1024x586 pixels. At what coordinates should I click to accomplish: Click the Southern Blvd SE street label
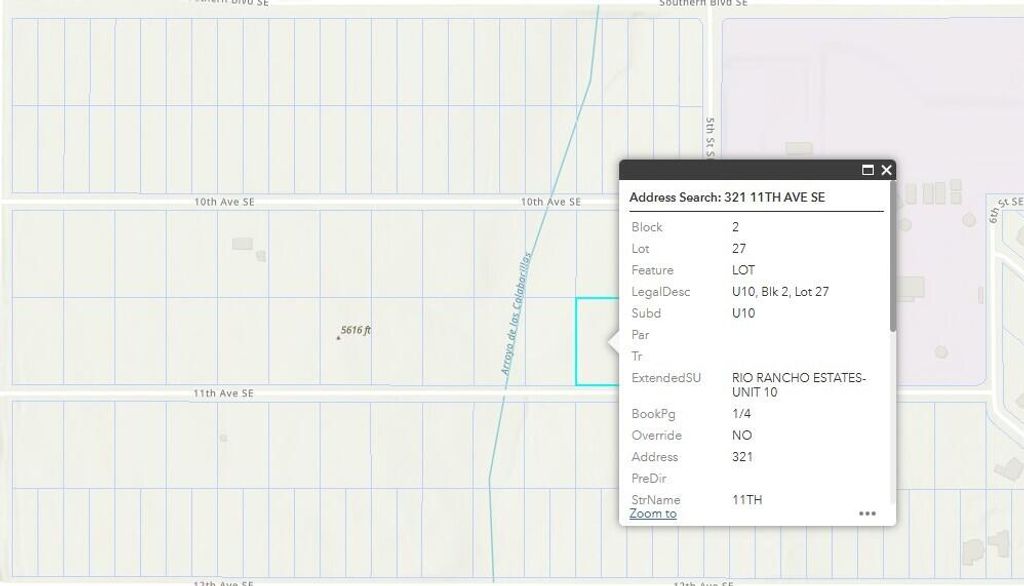pos(705,4)
